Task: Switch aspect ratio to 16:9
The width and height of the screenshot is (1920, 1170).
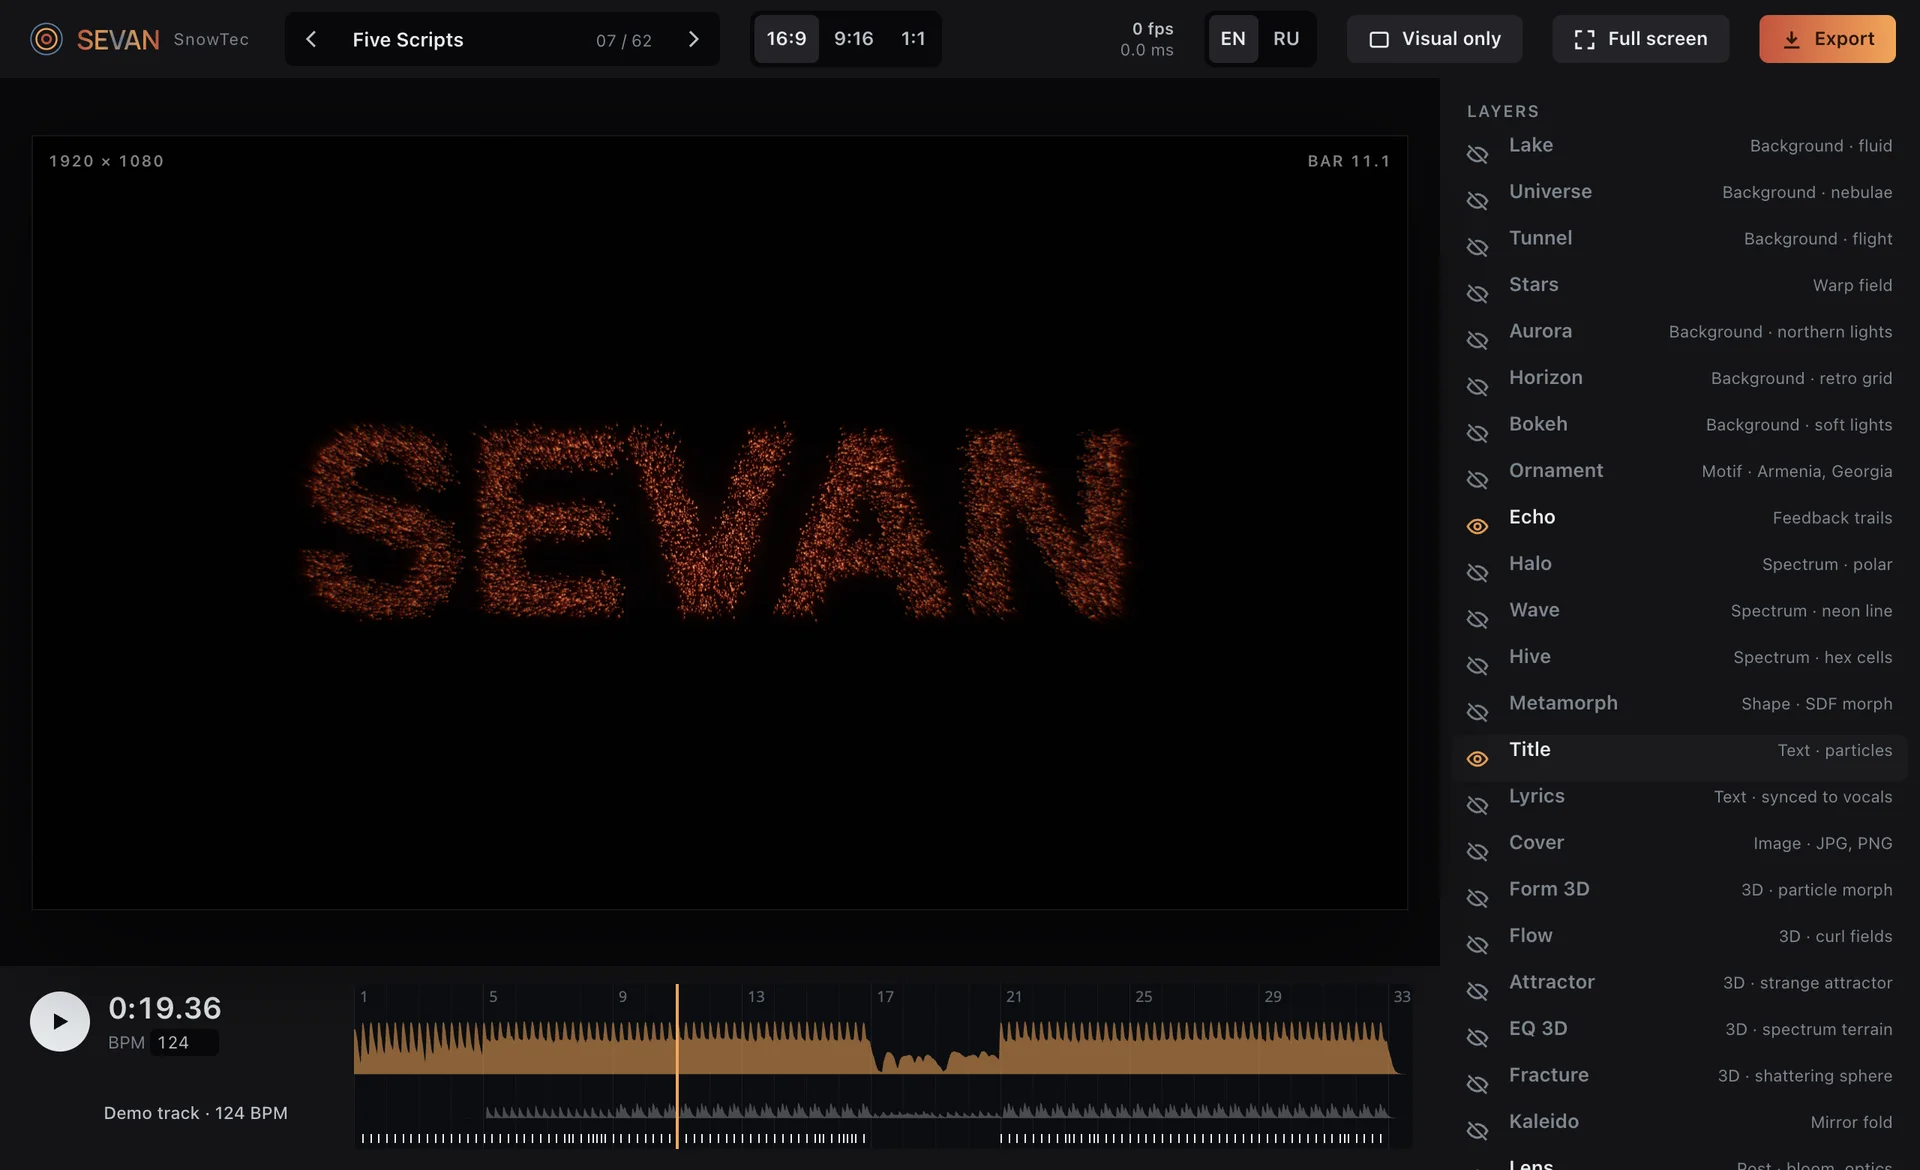Action: coord(786,39)
